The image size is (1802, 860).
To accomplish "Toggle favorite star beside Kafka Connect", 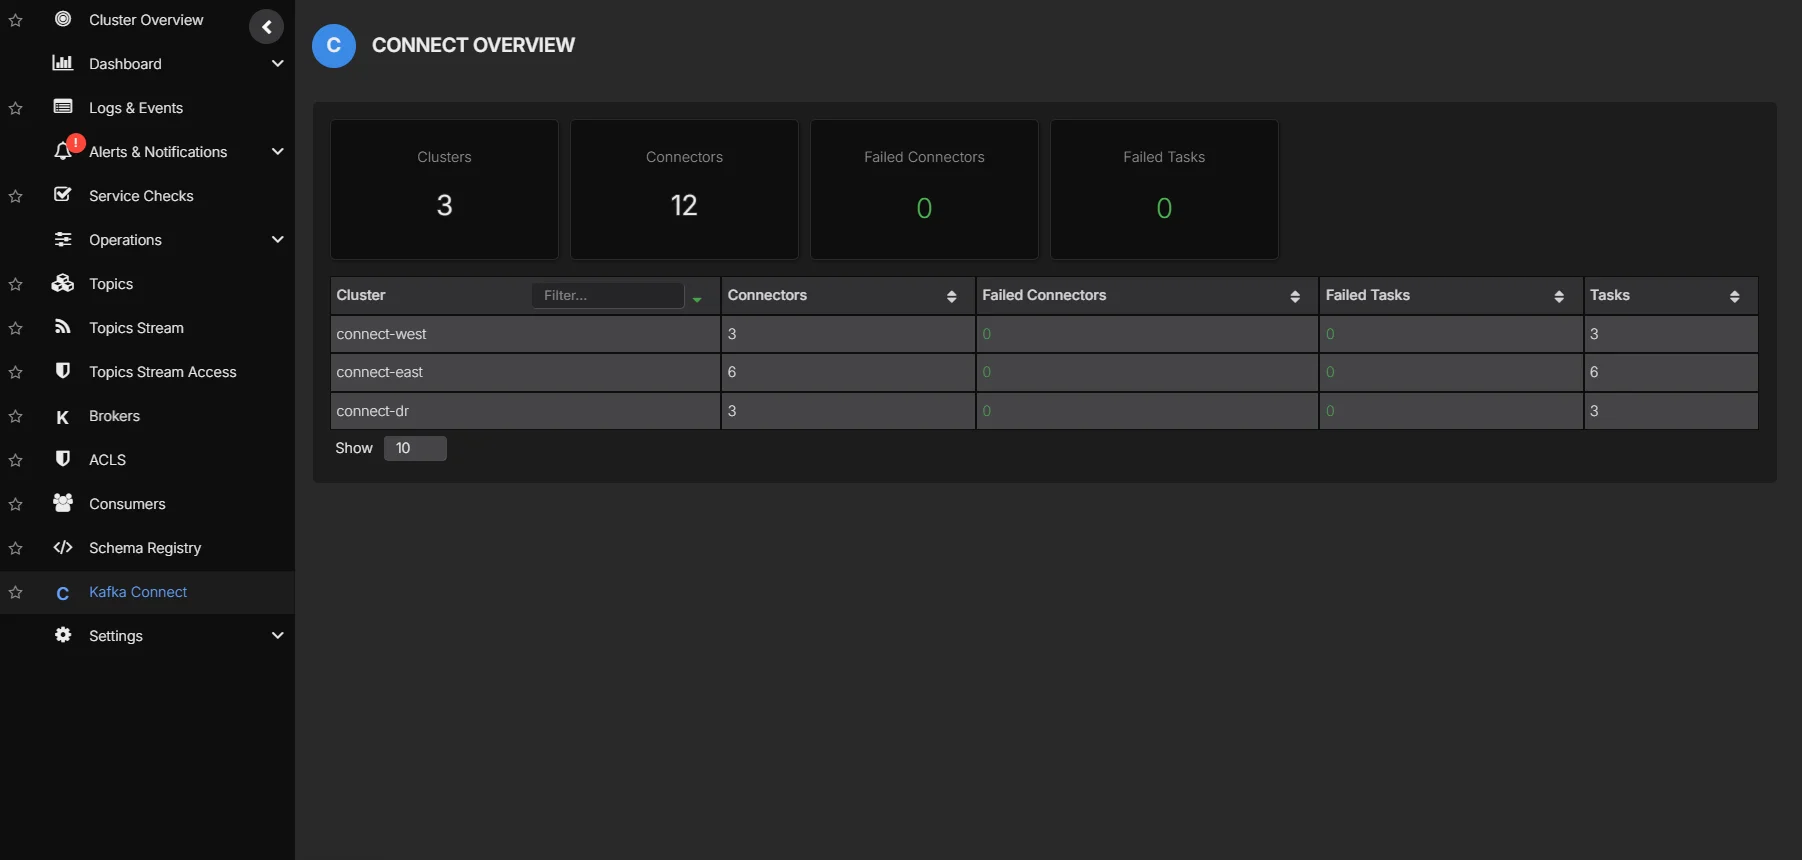I will [x=16, y=593].
